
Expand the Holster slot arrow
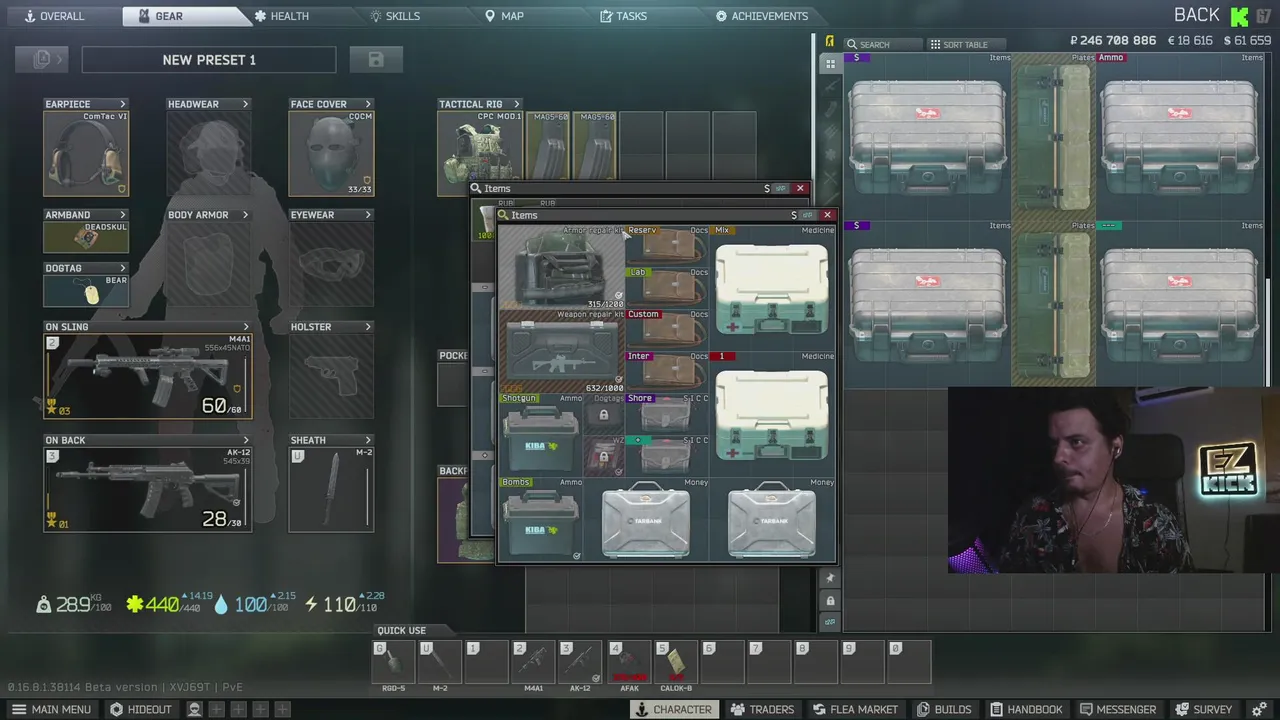click(368, 327)
